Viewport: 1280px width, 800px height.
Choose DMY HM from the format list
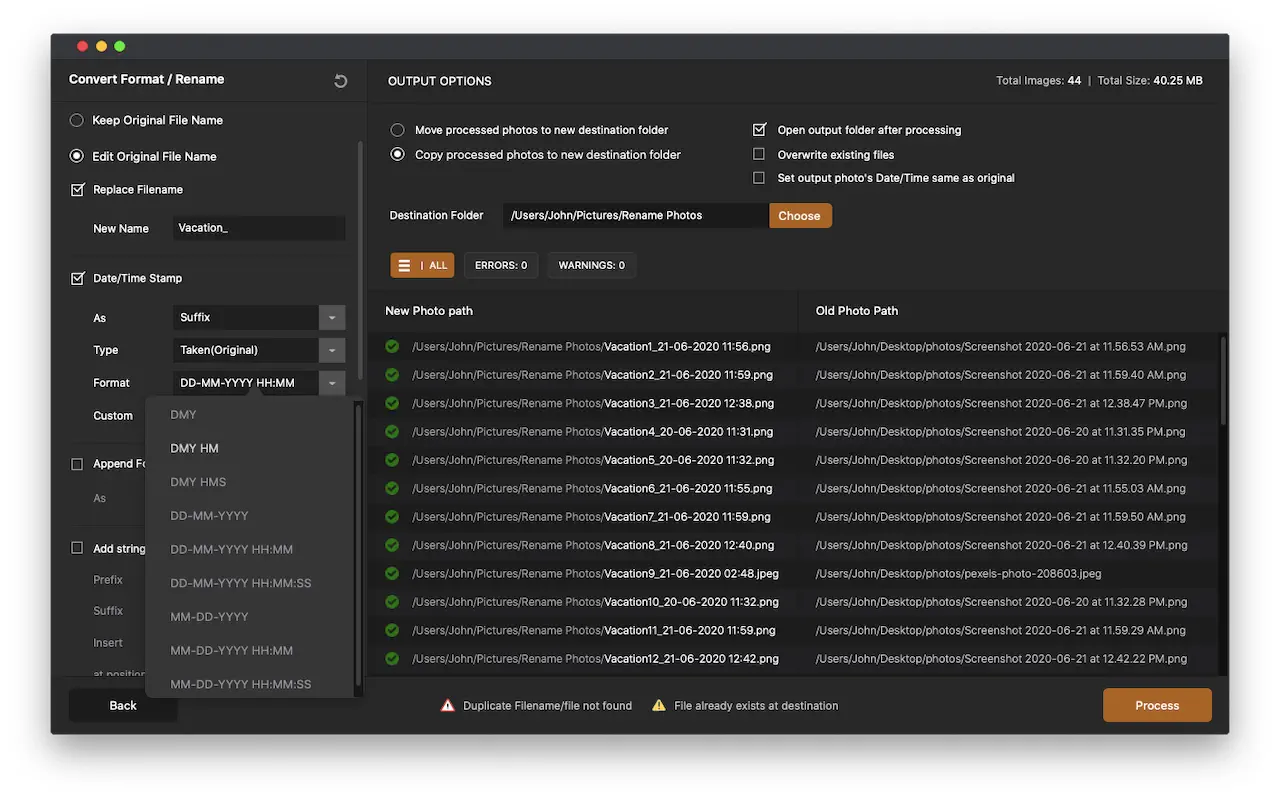(x=194, y=448)
